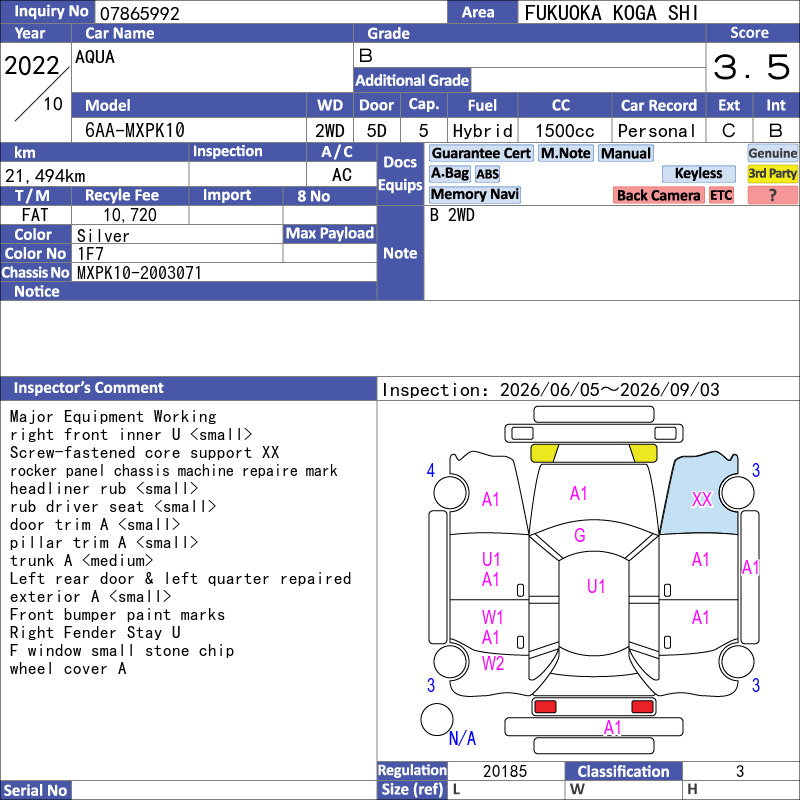This screenshot has height=800, width=800.
Task: Toggle the ETC equipment tag
Action: click(721, 195)
